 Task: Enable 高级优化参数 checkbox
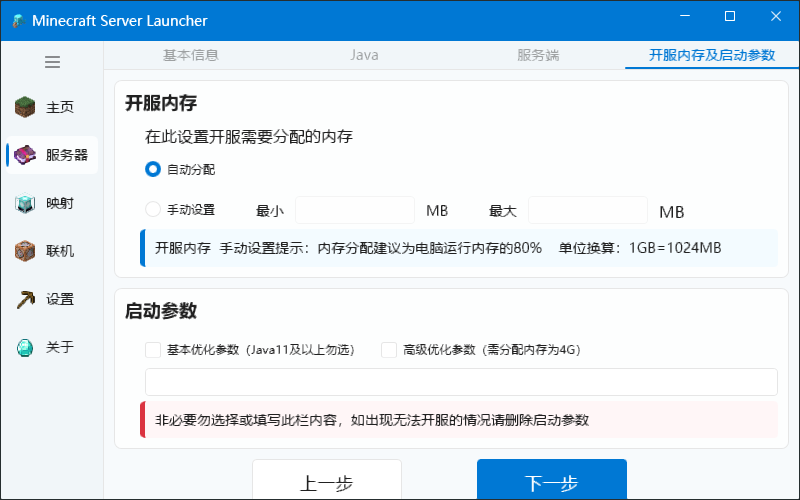pos(389,350)
